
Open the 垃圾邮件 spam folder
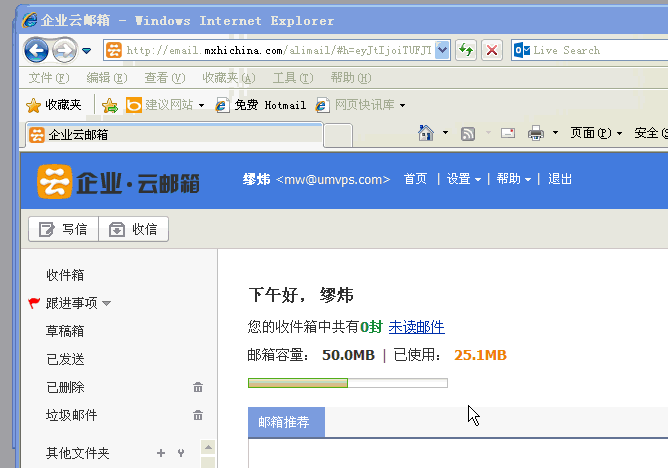pyautogui.click(x=72, y=415)
